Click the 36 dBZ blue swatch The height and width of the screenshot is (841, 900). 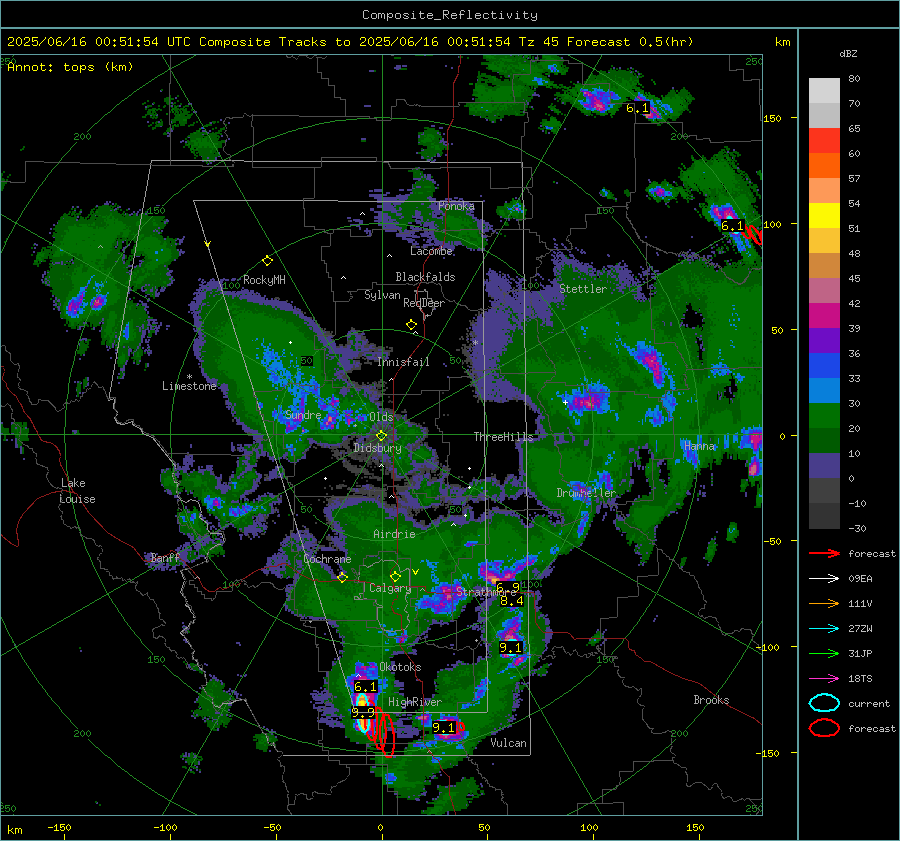(x=824, y=365)
